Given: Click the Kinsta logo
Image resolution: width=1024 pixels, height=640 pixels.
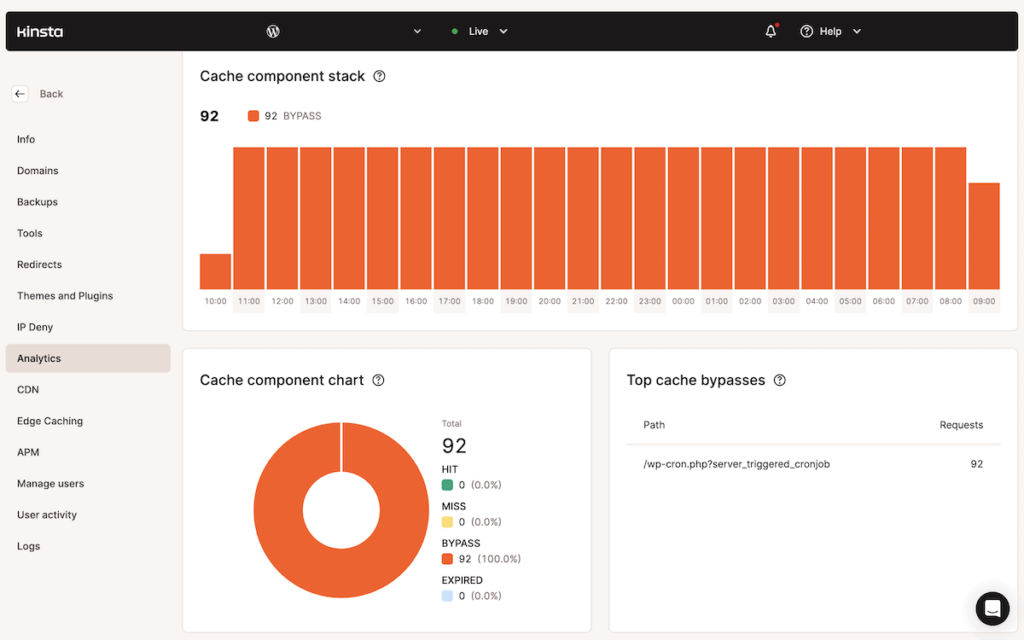Looking at the screenshot, I should pos(40,31).
